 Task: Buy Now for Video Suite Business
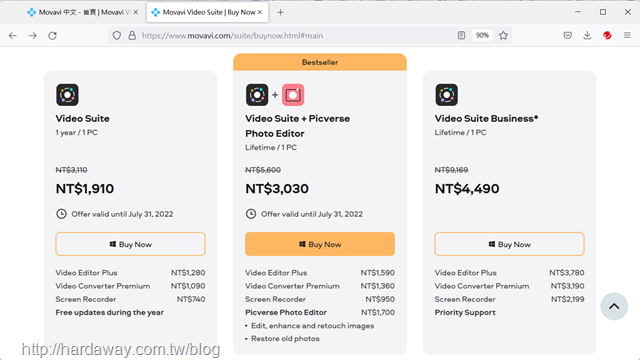(509, 244)
